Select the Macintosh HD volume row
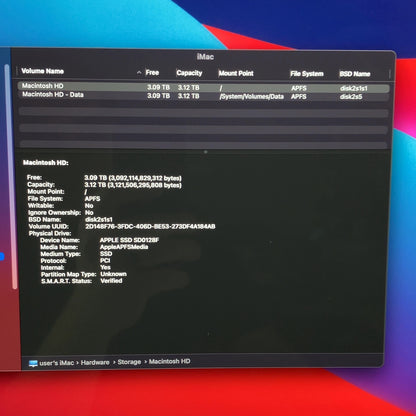The image size is (416, 416). (203, 87)
